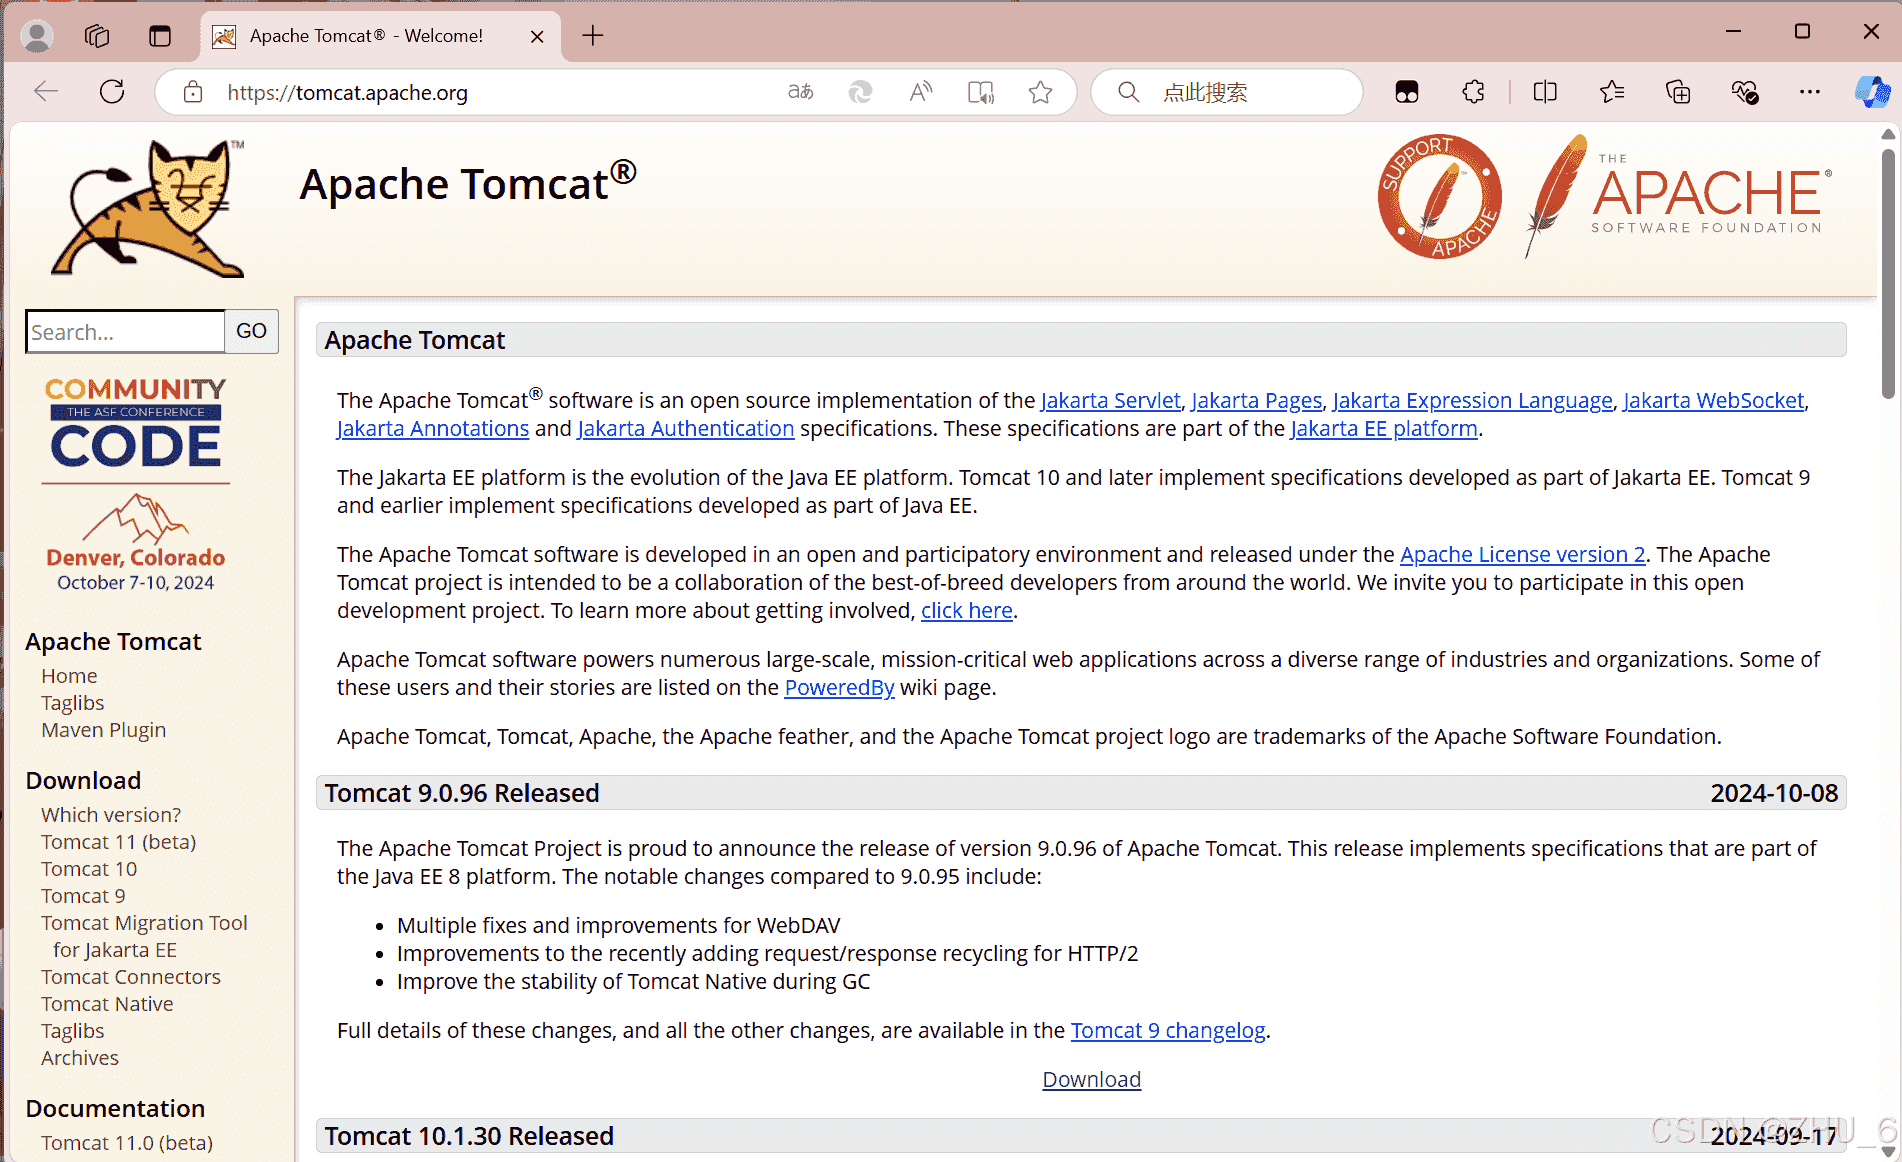Click the site Search input field

click(x=125, y=331)
